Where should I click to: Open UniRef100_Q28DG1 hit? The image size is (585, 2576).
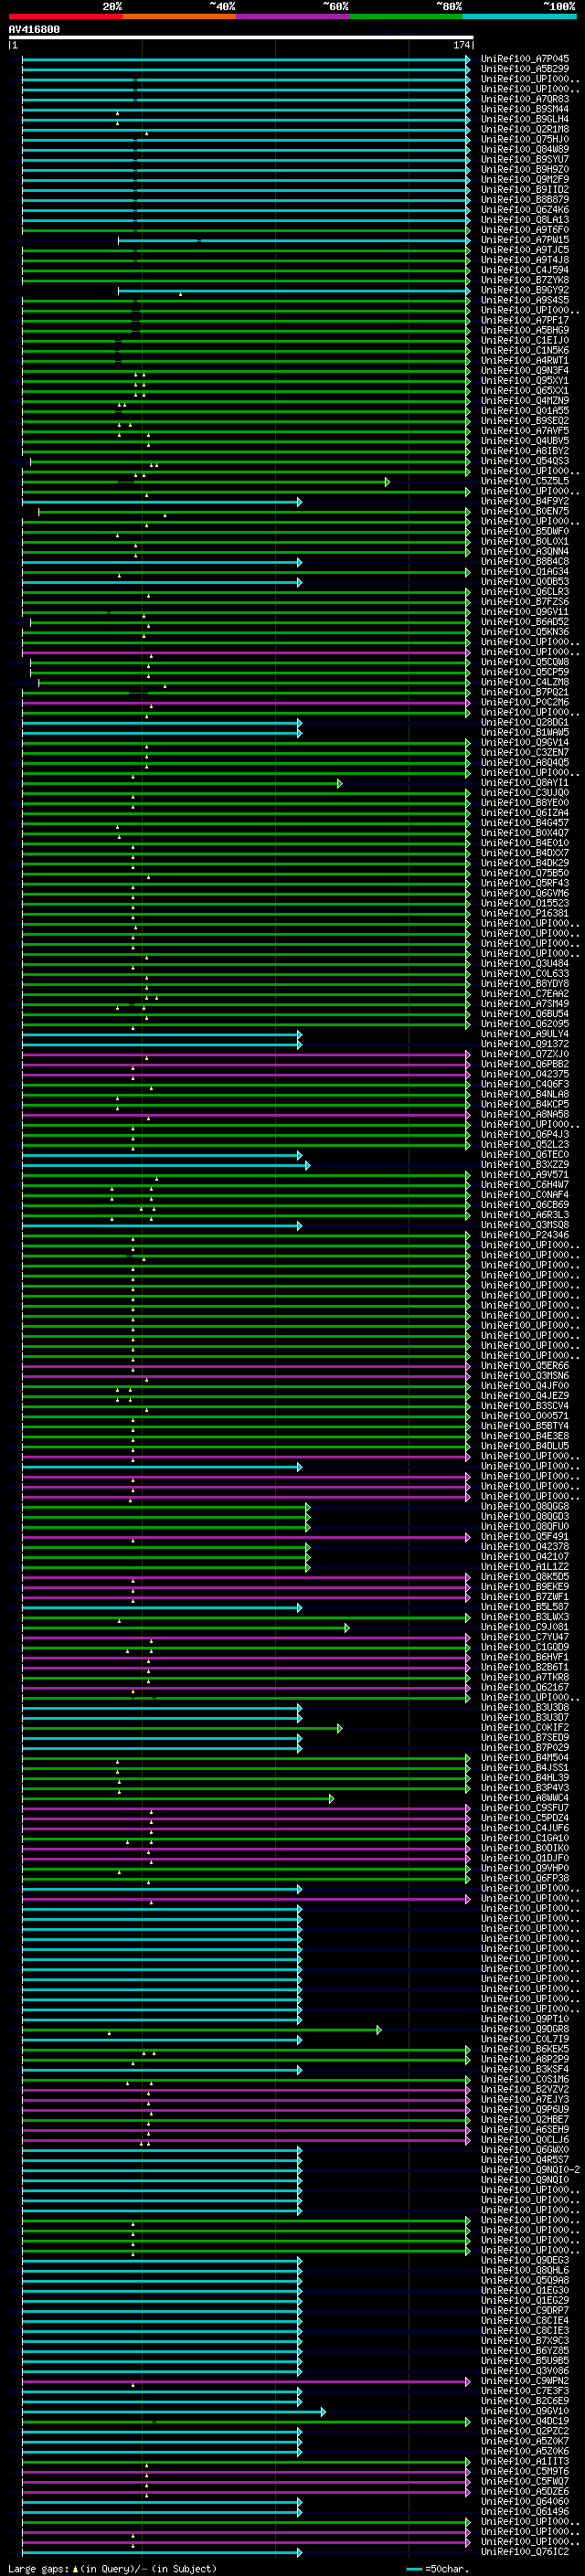[525, 722]
